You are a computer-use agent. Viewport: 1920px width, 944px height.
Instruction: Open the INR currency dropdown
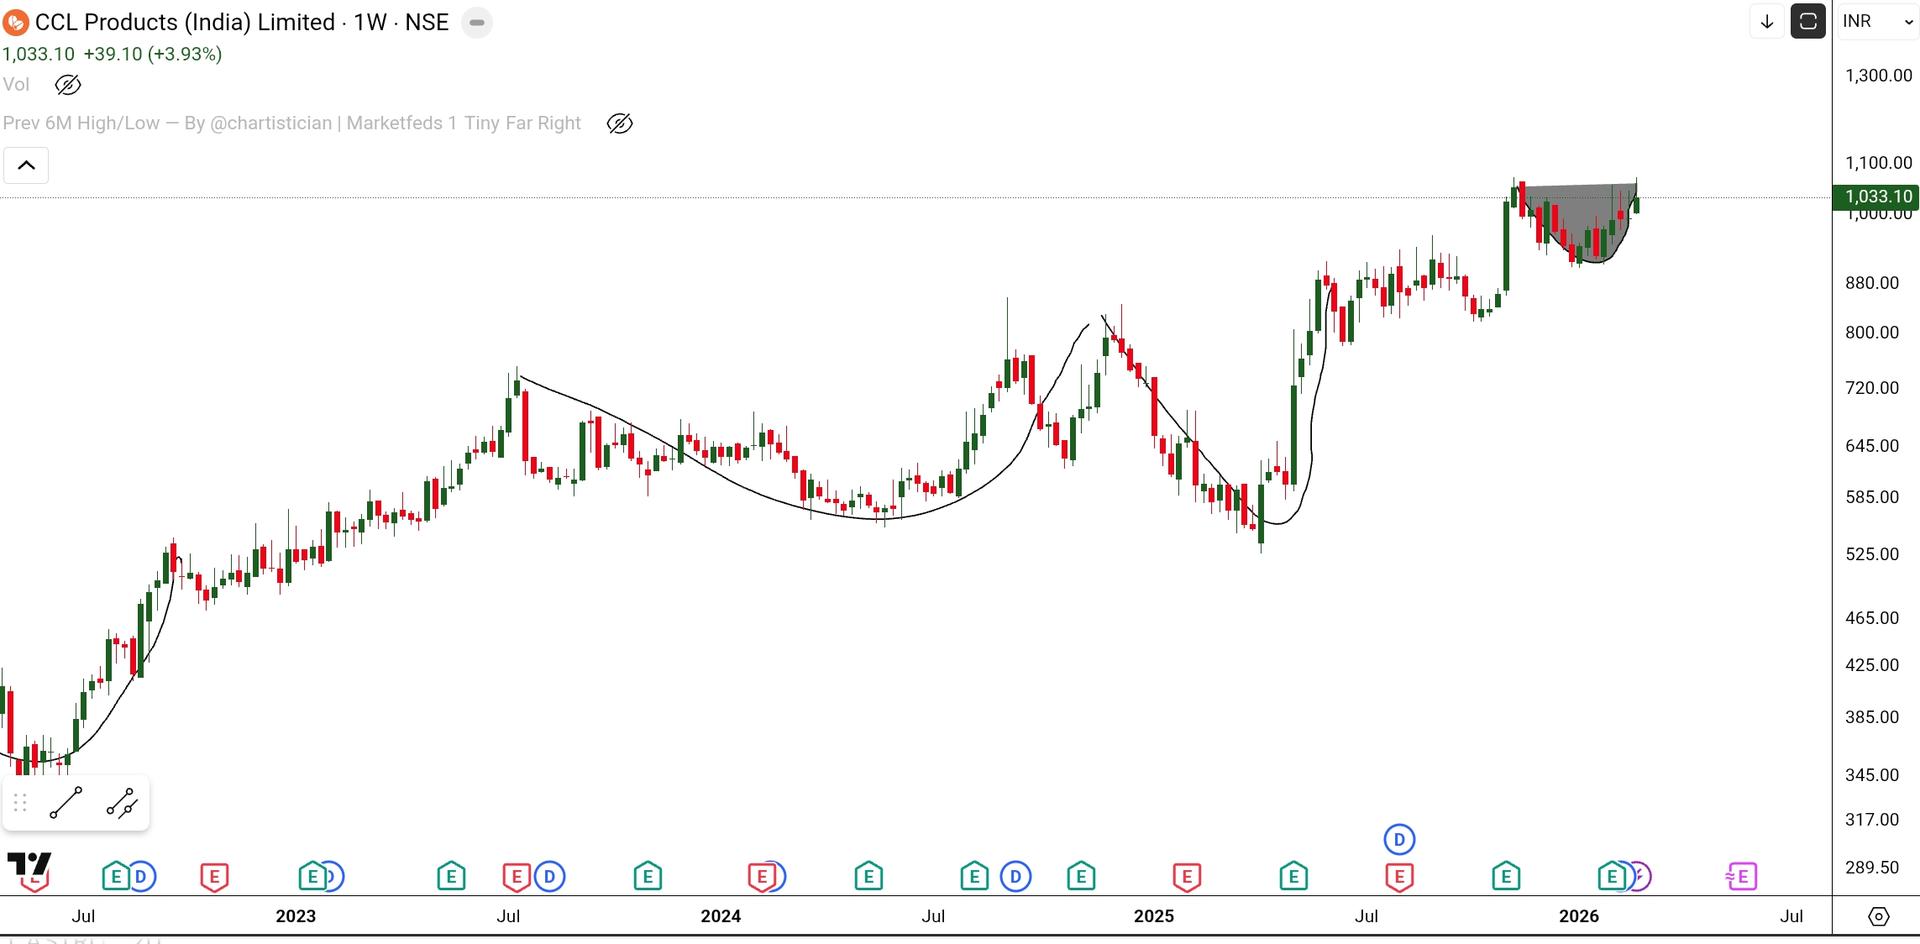[1877, 21]
